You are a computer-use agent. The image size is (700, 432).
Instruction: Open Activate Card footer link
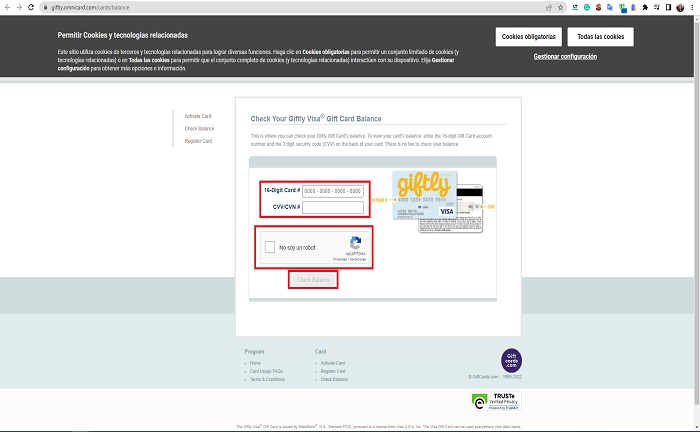point(333,363)
